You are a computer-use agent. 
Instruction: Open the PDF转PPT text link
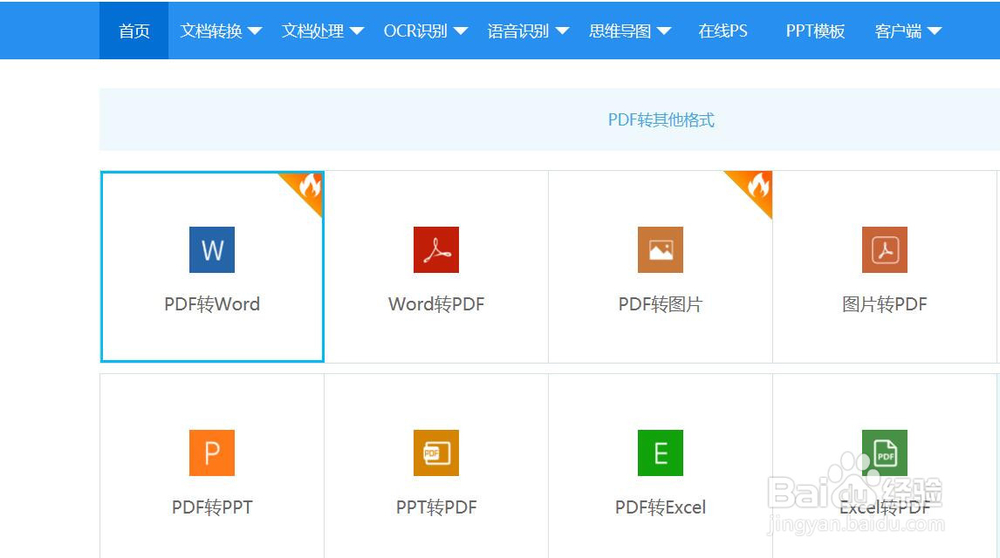tap(212, 508)
